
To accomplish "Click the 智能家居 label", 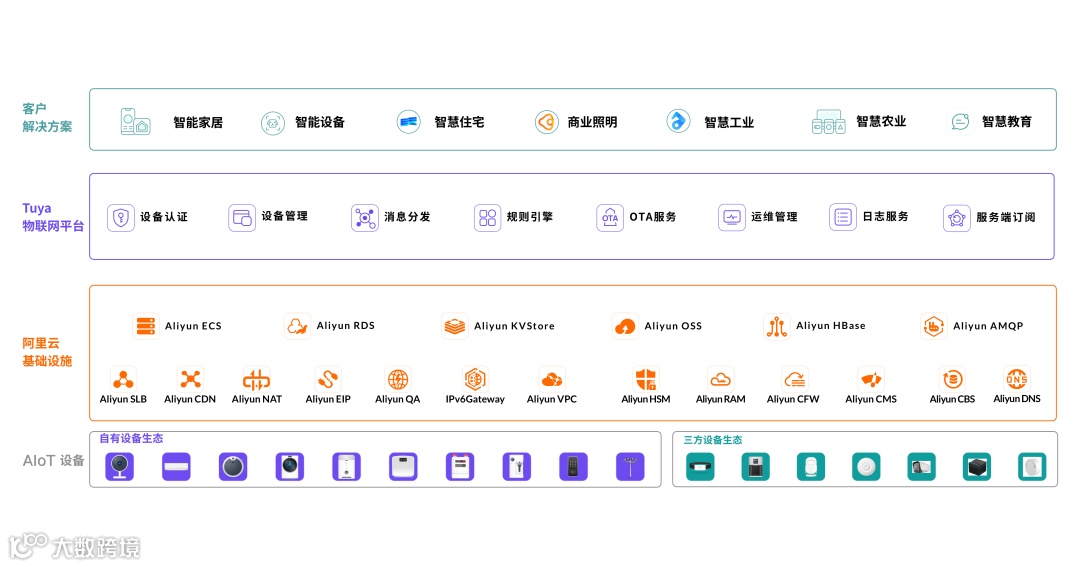I will pyautogui.click(x=198, y=123).
